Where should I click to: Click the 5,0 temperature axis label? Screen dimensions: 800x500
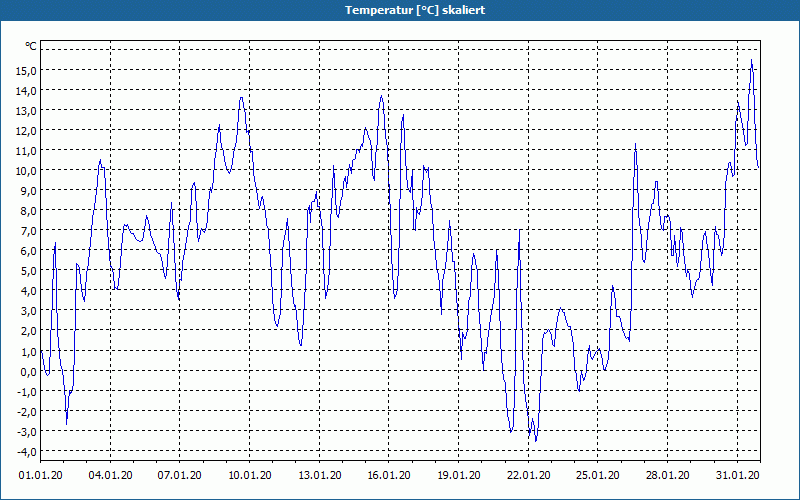(29, 271)
